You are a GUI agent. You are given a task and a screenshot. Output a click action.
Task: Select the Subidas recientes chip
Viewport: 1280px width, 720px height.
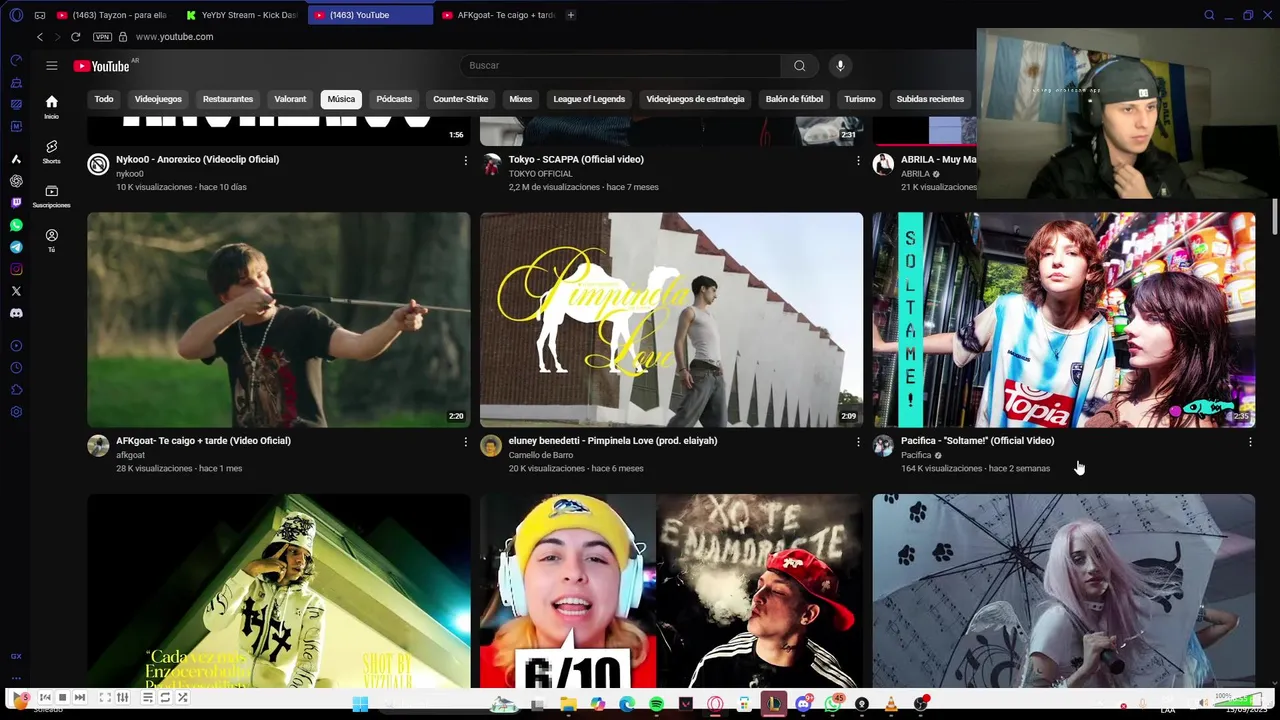click(930, 99)
